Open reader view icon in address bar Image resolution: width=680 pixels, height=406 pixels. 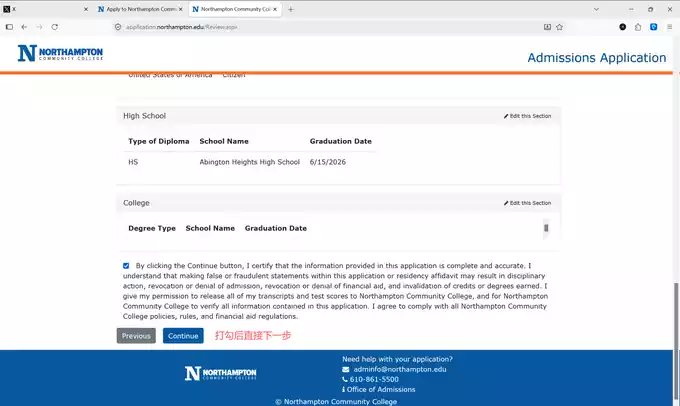(547, 27)
